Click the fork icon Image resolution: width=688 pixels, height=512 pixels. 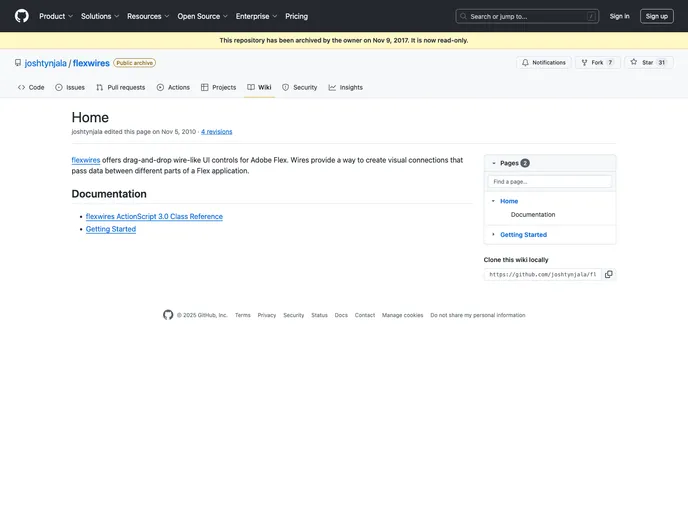(x=584, y=63)
